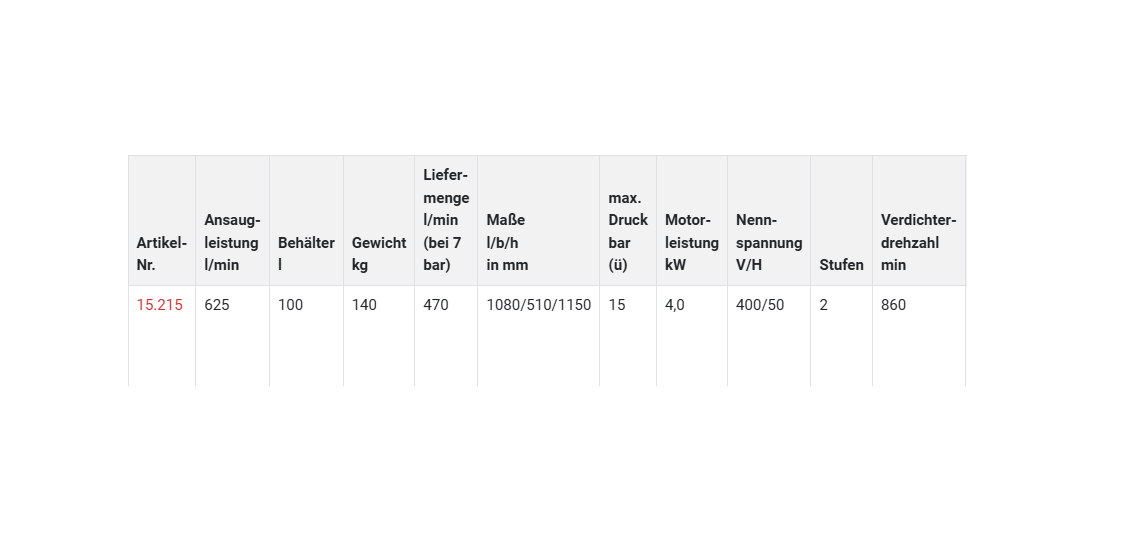Select the 1080/510/1150 dimensions cell
Screen dimensions: 1139x535
pos(538,305)
